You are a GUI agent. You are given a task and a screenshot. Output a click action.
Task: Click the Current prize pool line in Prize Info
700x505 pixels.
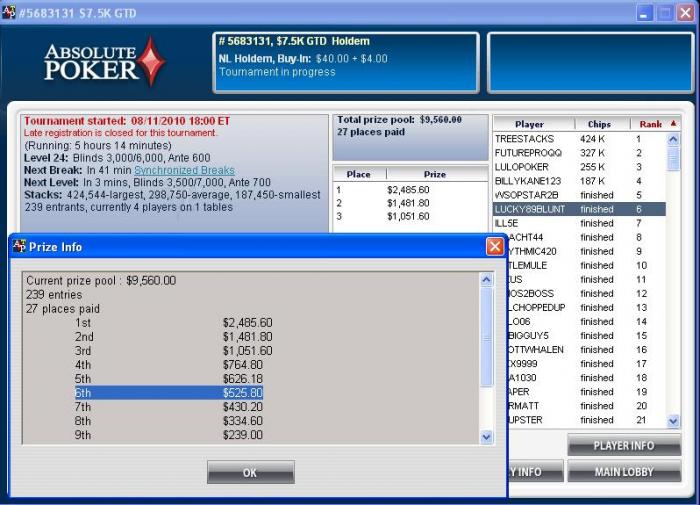point(101,280)
